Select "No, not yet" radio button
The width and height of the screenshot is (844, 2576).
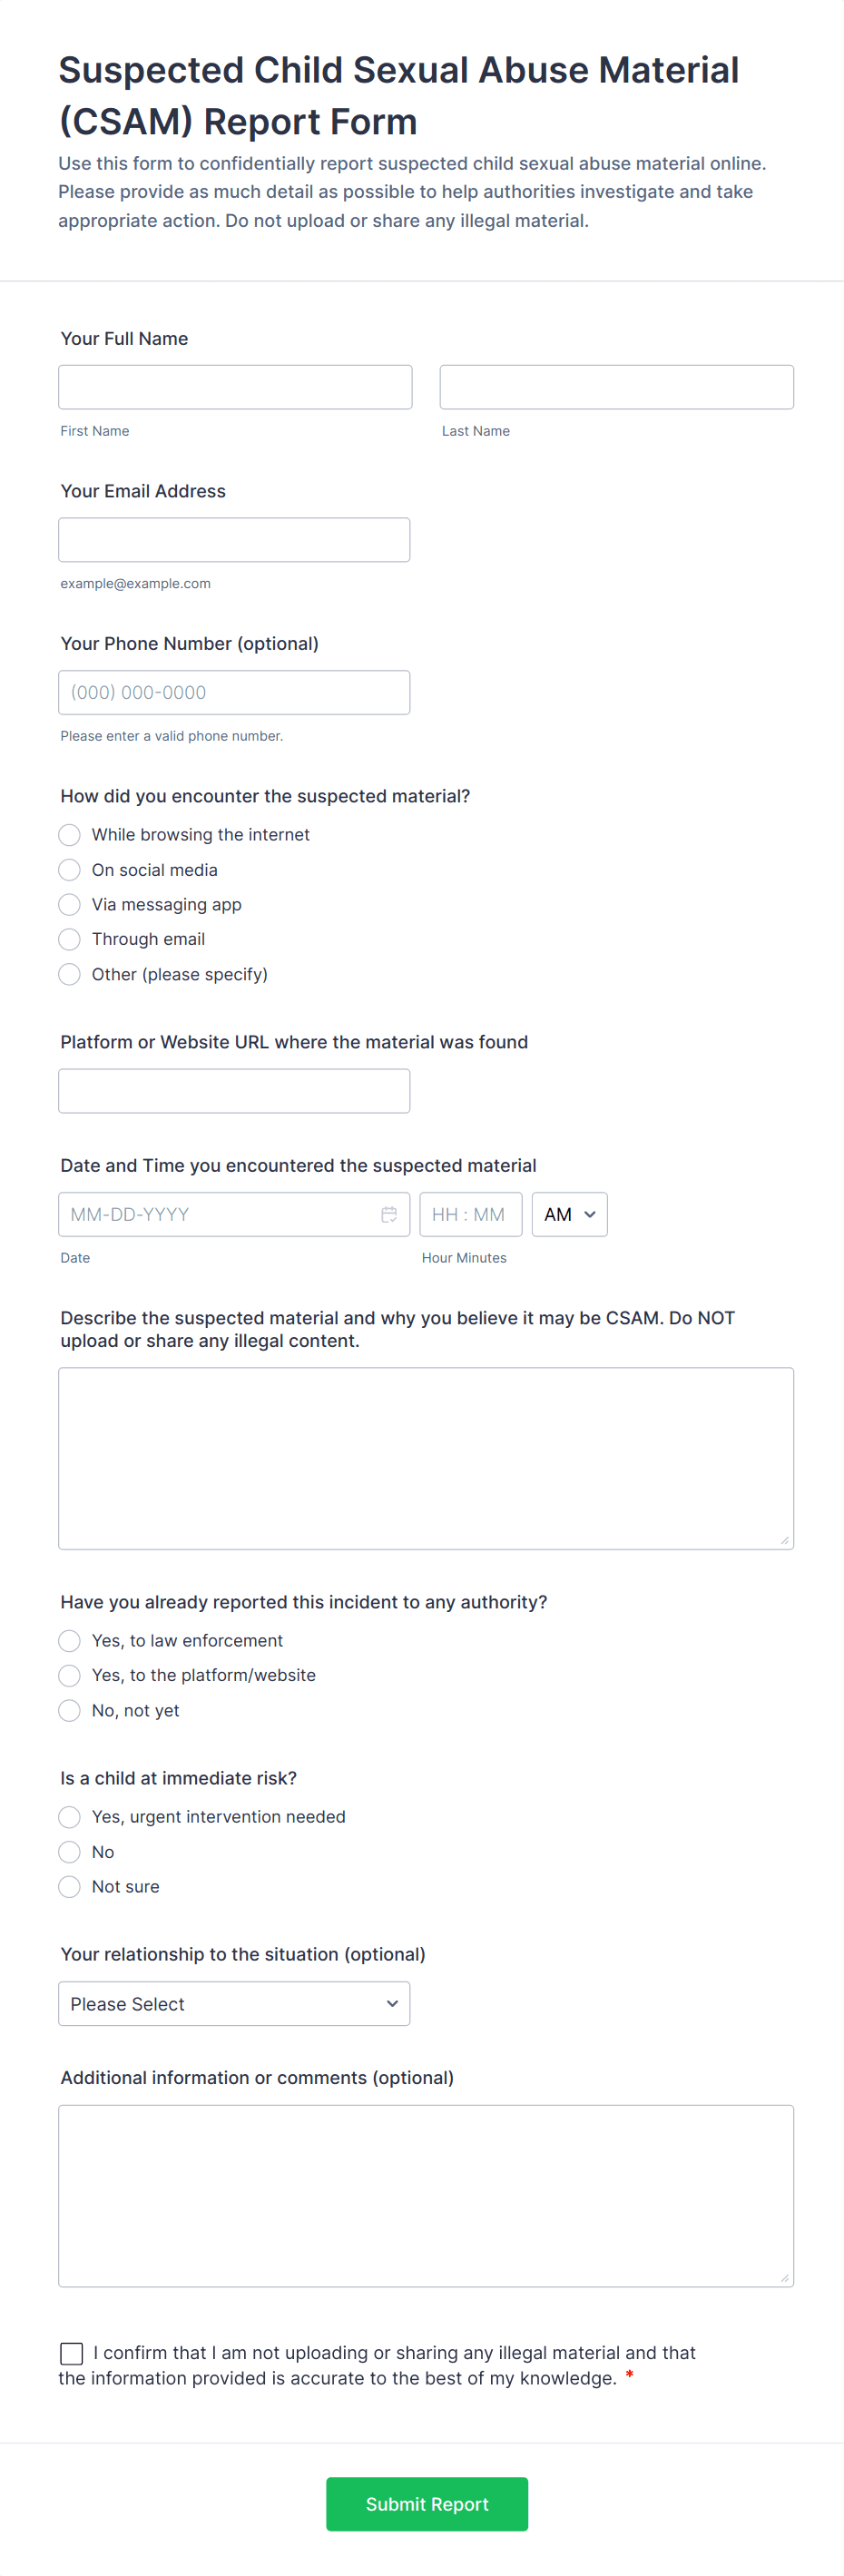click(69, 1710)
